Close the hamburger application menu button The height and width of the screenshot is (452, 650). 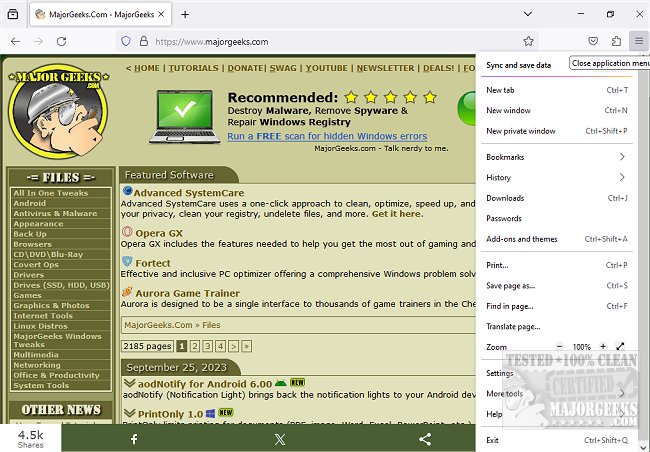point(638,41)
